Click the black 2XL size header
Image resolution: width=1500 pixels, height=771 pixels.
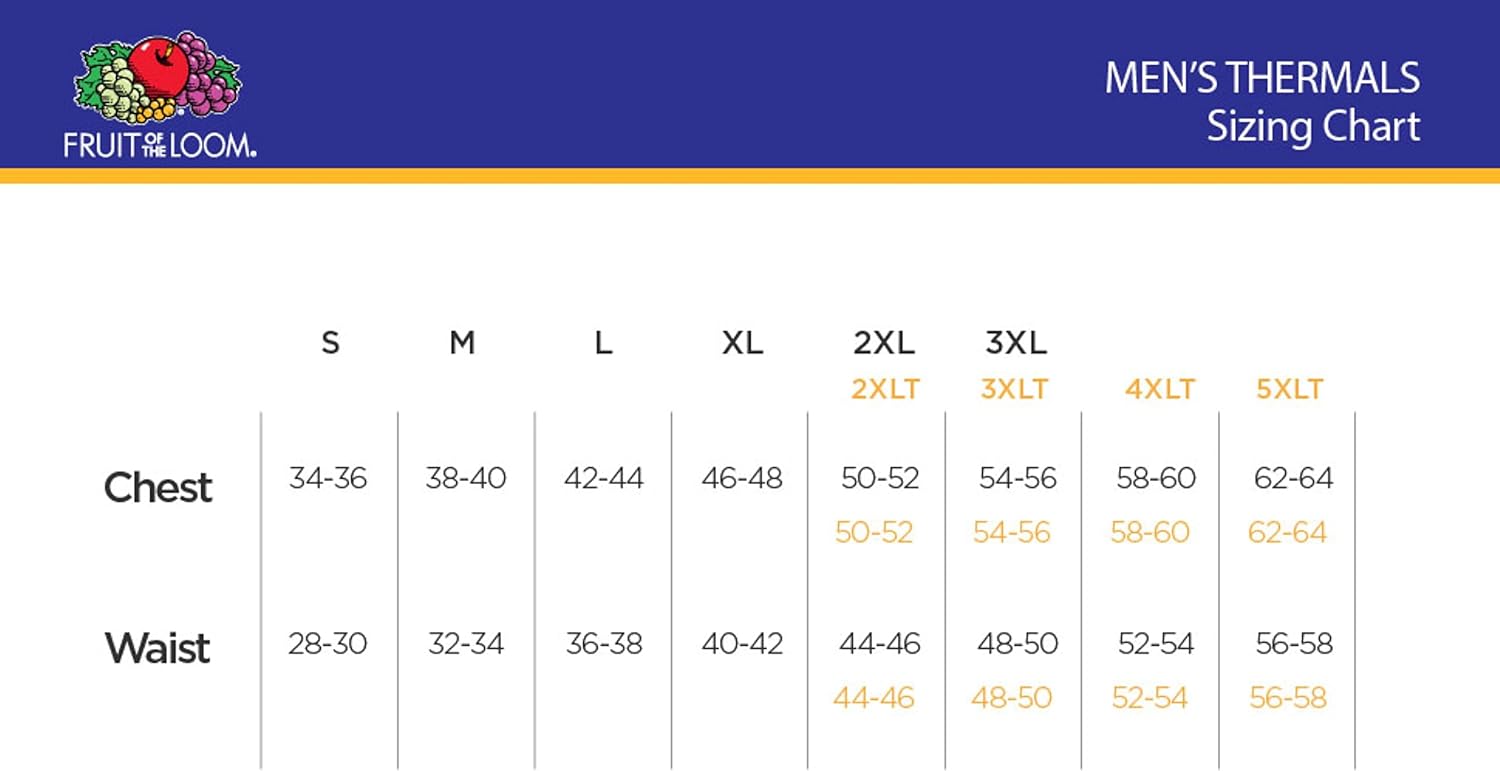884,343
